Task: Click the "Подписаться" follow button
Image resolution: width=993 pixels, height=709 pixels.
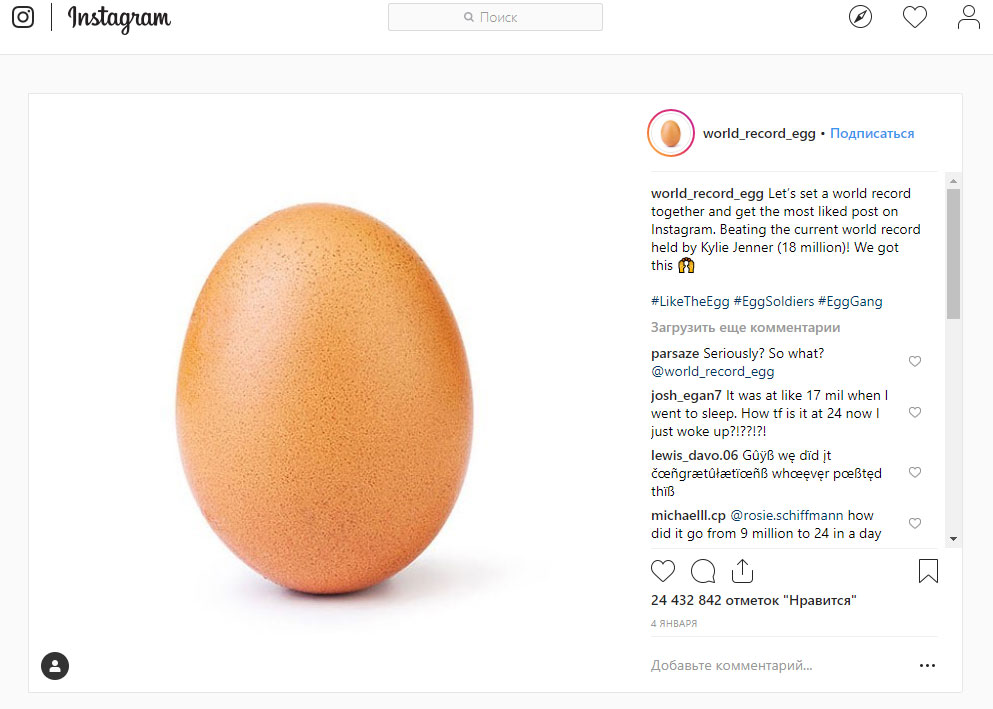Action: coord(872,133)
